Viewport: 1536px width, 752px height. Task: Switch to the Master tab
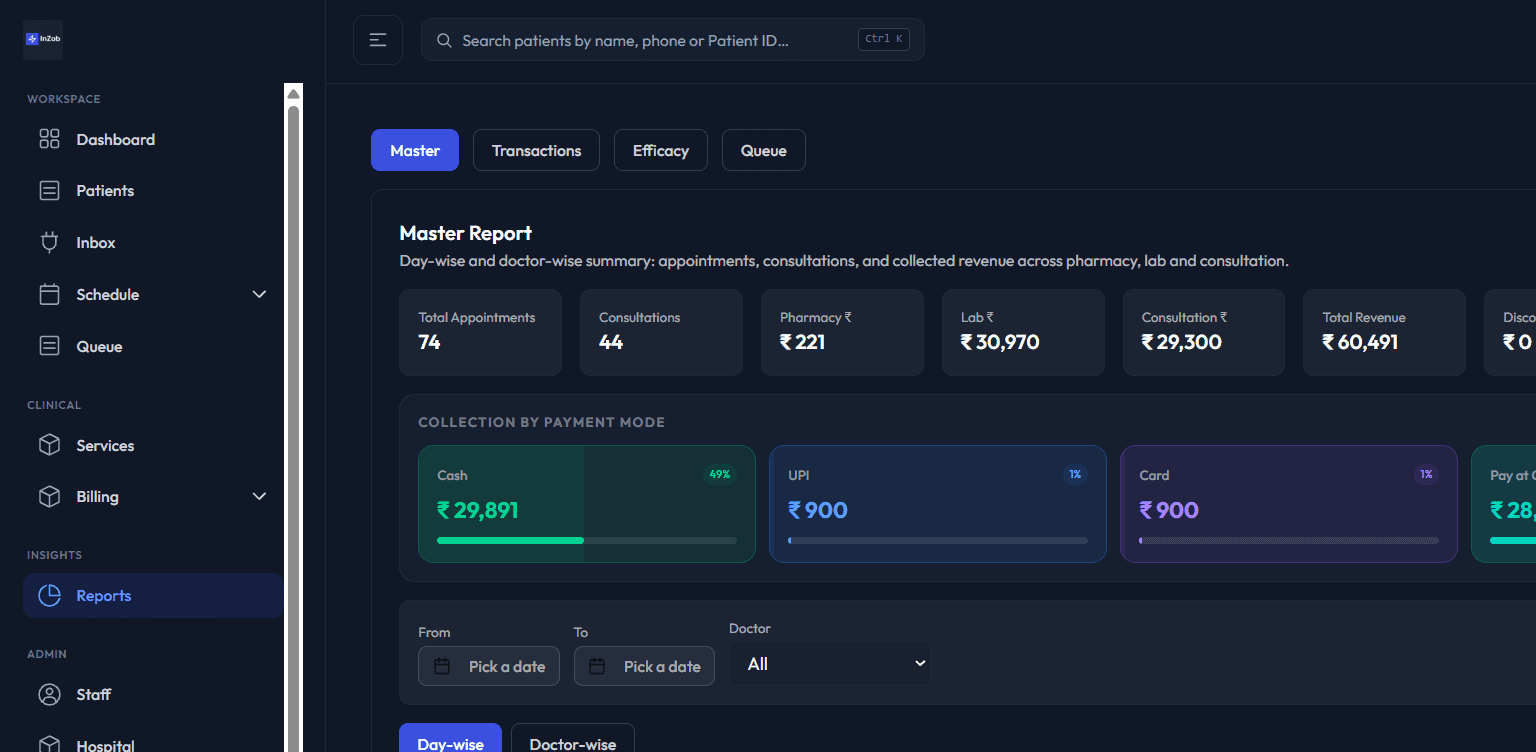click(415, 150)
